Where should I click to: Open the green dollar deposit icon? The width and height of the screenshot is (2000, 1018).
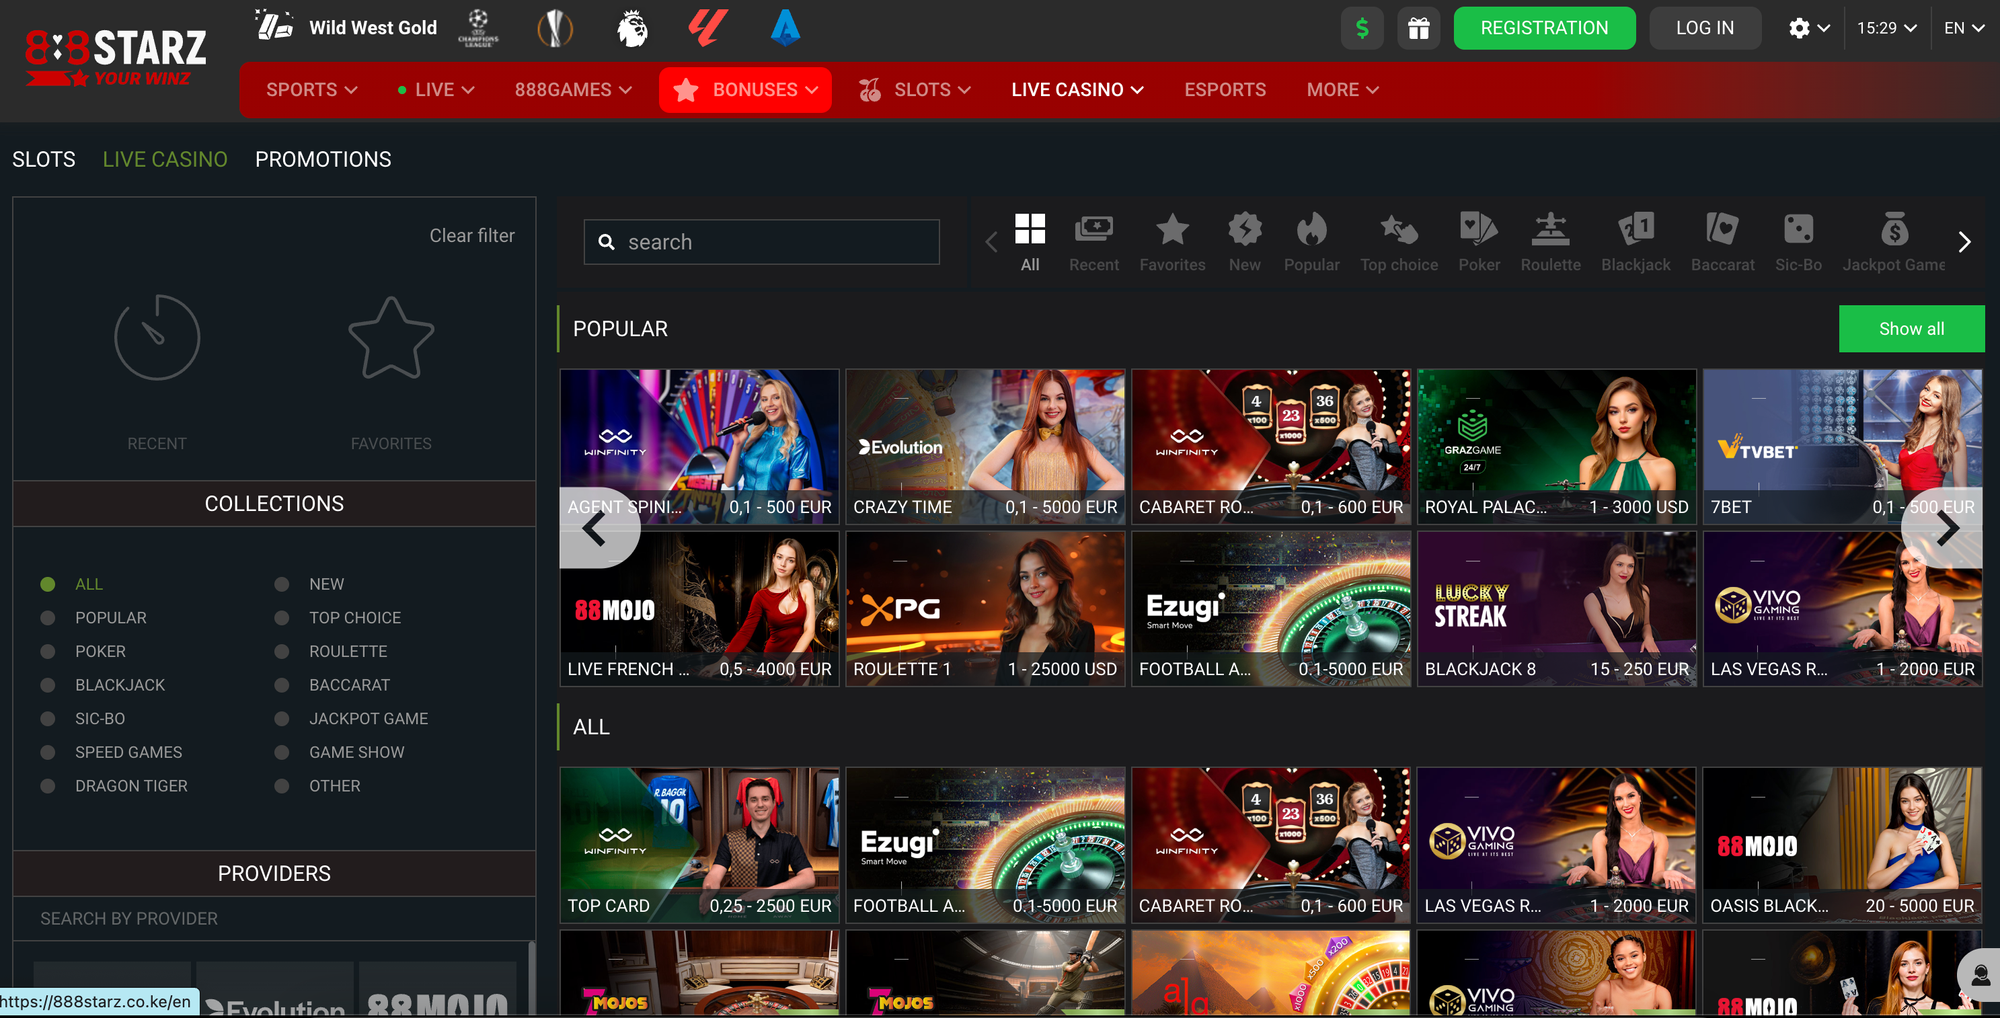(x=1362, y=28)
